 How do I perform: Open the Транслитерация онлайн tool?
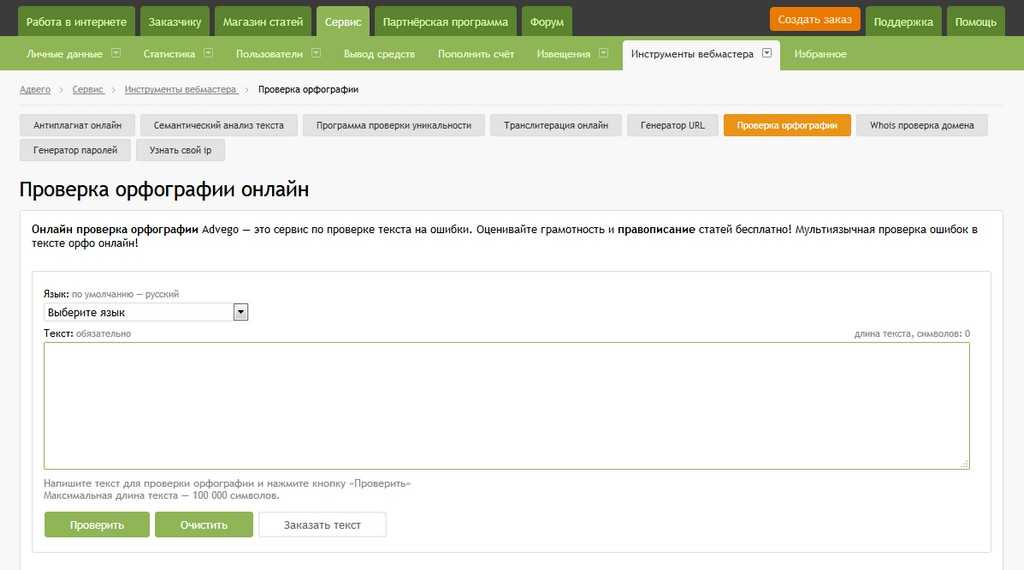coord(556,125)
